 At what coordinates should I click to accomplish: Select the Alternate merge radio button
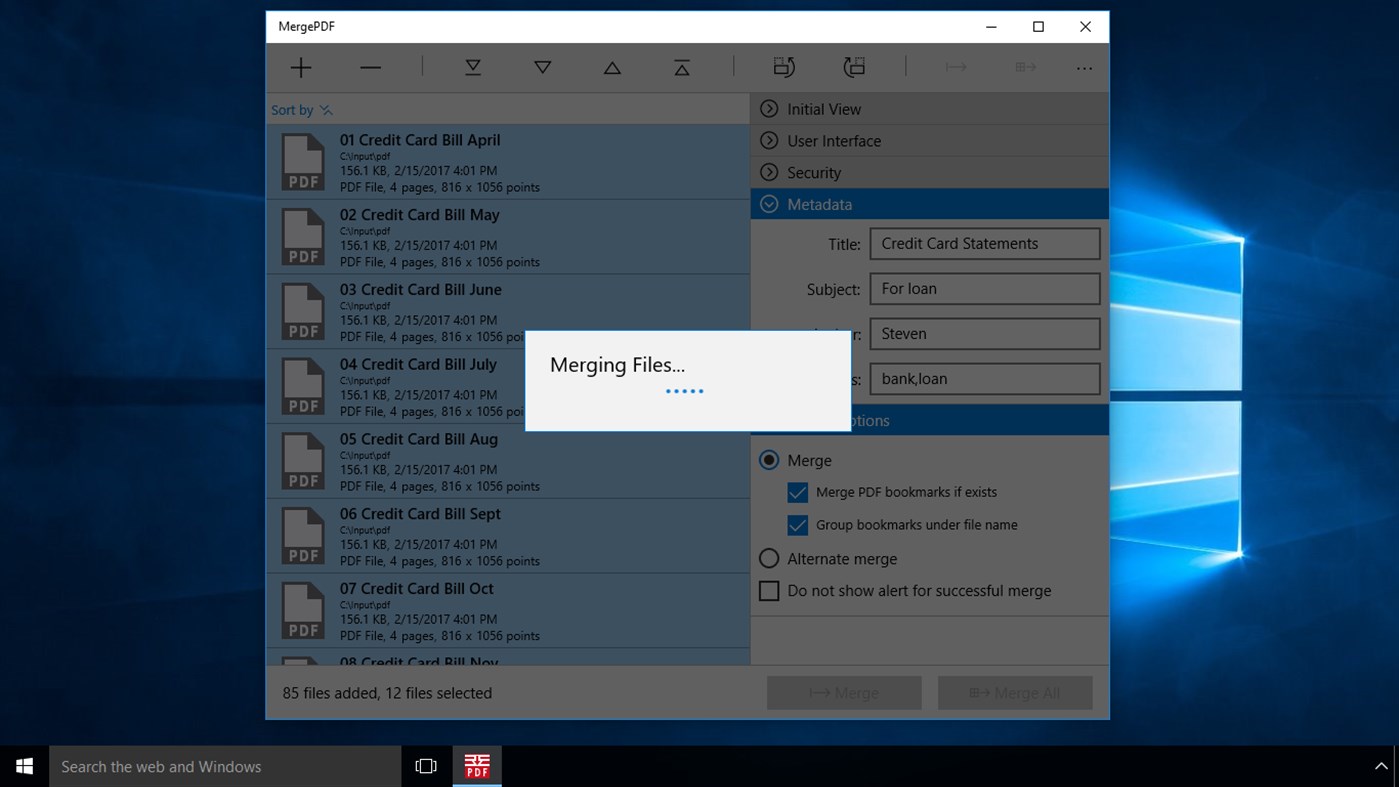[769, 558]
